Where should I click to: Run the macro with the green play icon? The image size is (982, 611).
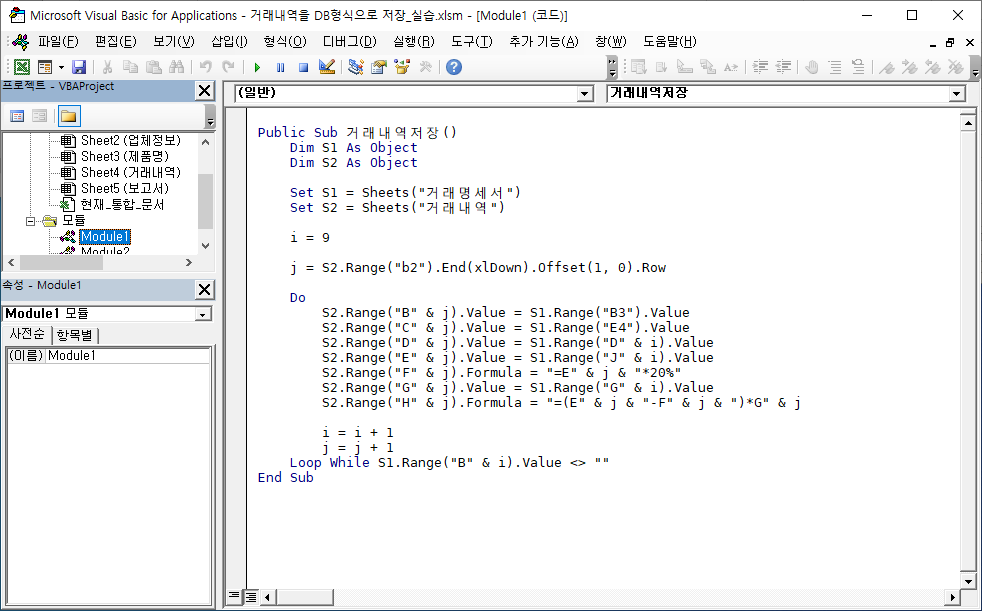tap(257, 67)
